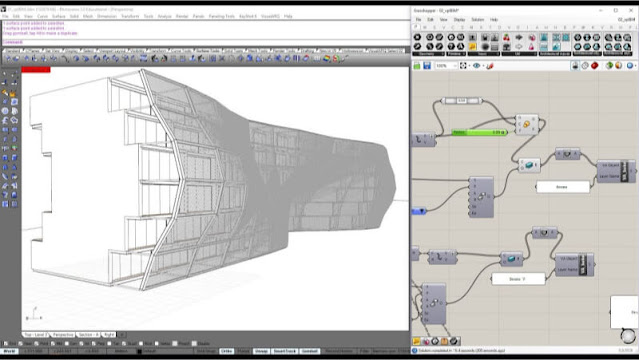This screenshot has width=639, height=360.
Task: Click the green sphere icon in the Grasshopper canvas toolbar
Action: coord(609,66)
